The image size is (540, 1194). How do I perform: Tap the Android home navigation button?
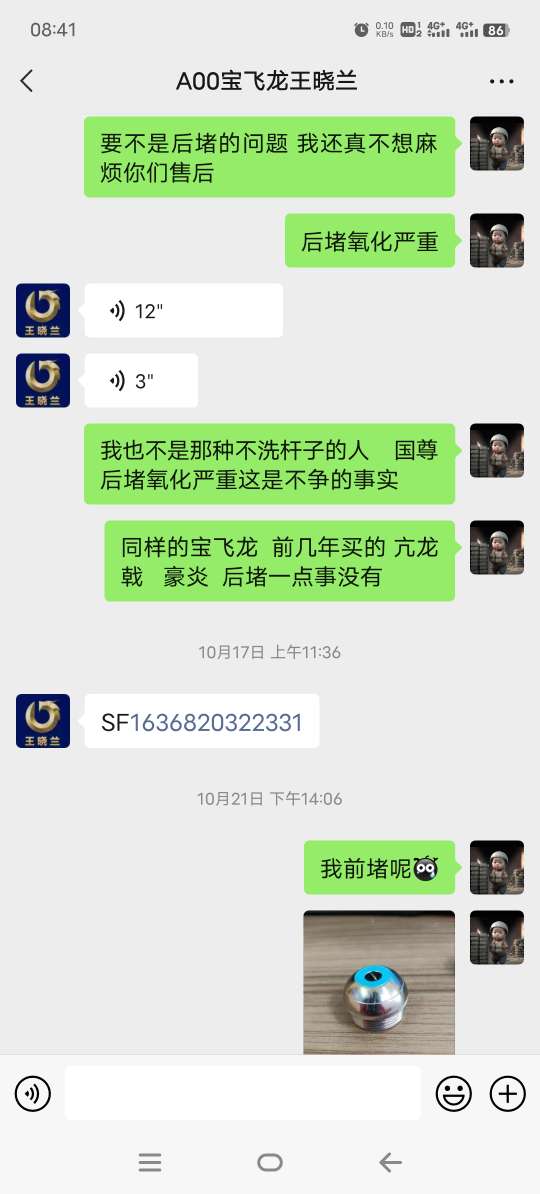coord(270,1162)
